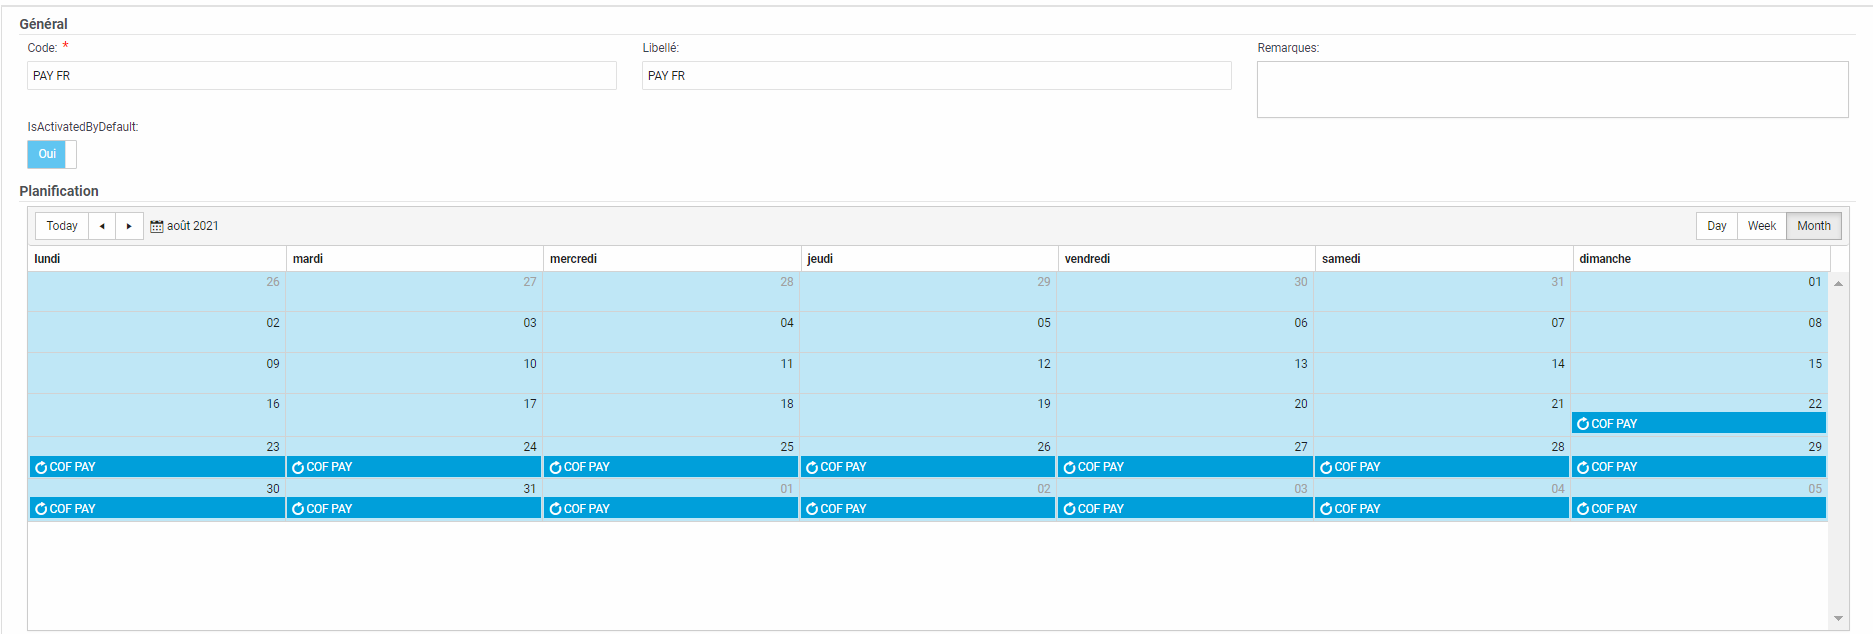
Task: Click into the Code input field
Action: pyautogui.click(x=321, y=76)
